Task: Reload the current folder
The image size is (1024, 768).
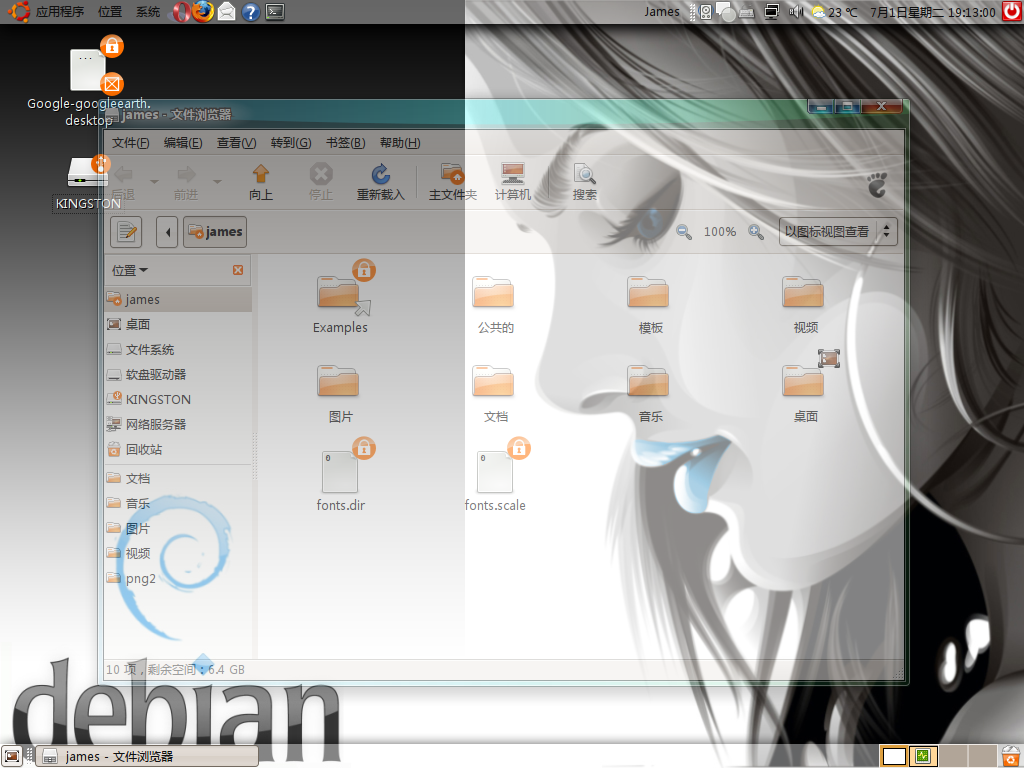Action: [x=381, y=182]
